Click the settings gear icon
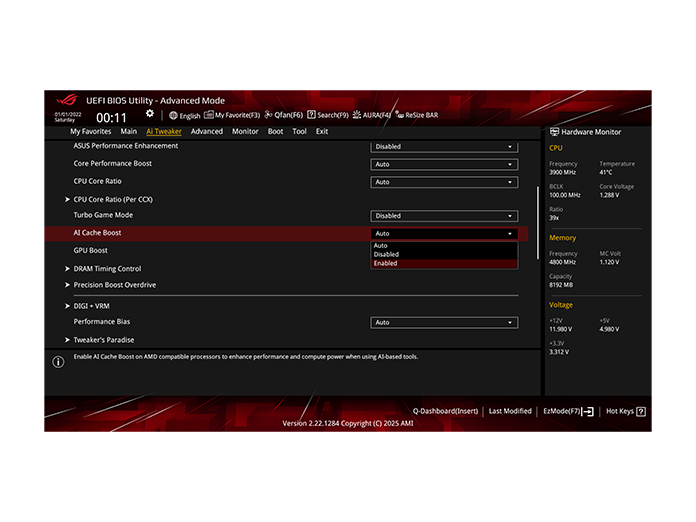This screenshot has width=696, height=522. (x=150, y=114)
